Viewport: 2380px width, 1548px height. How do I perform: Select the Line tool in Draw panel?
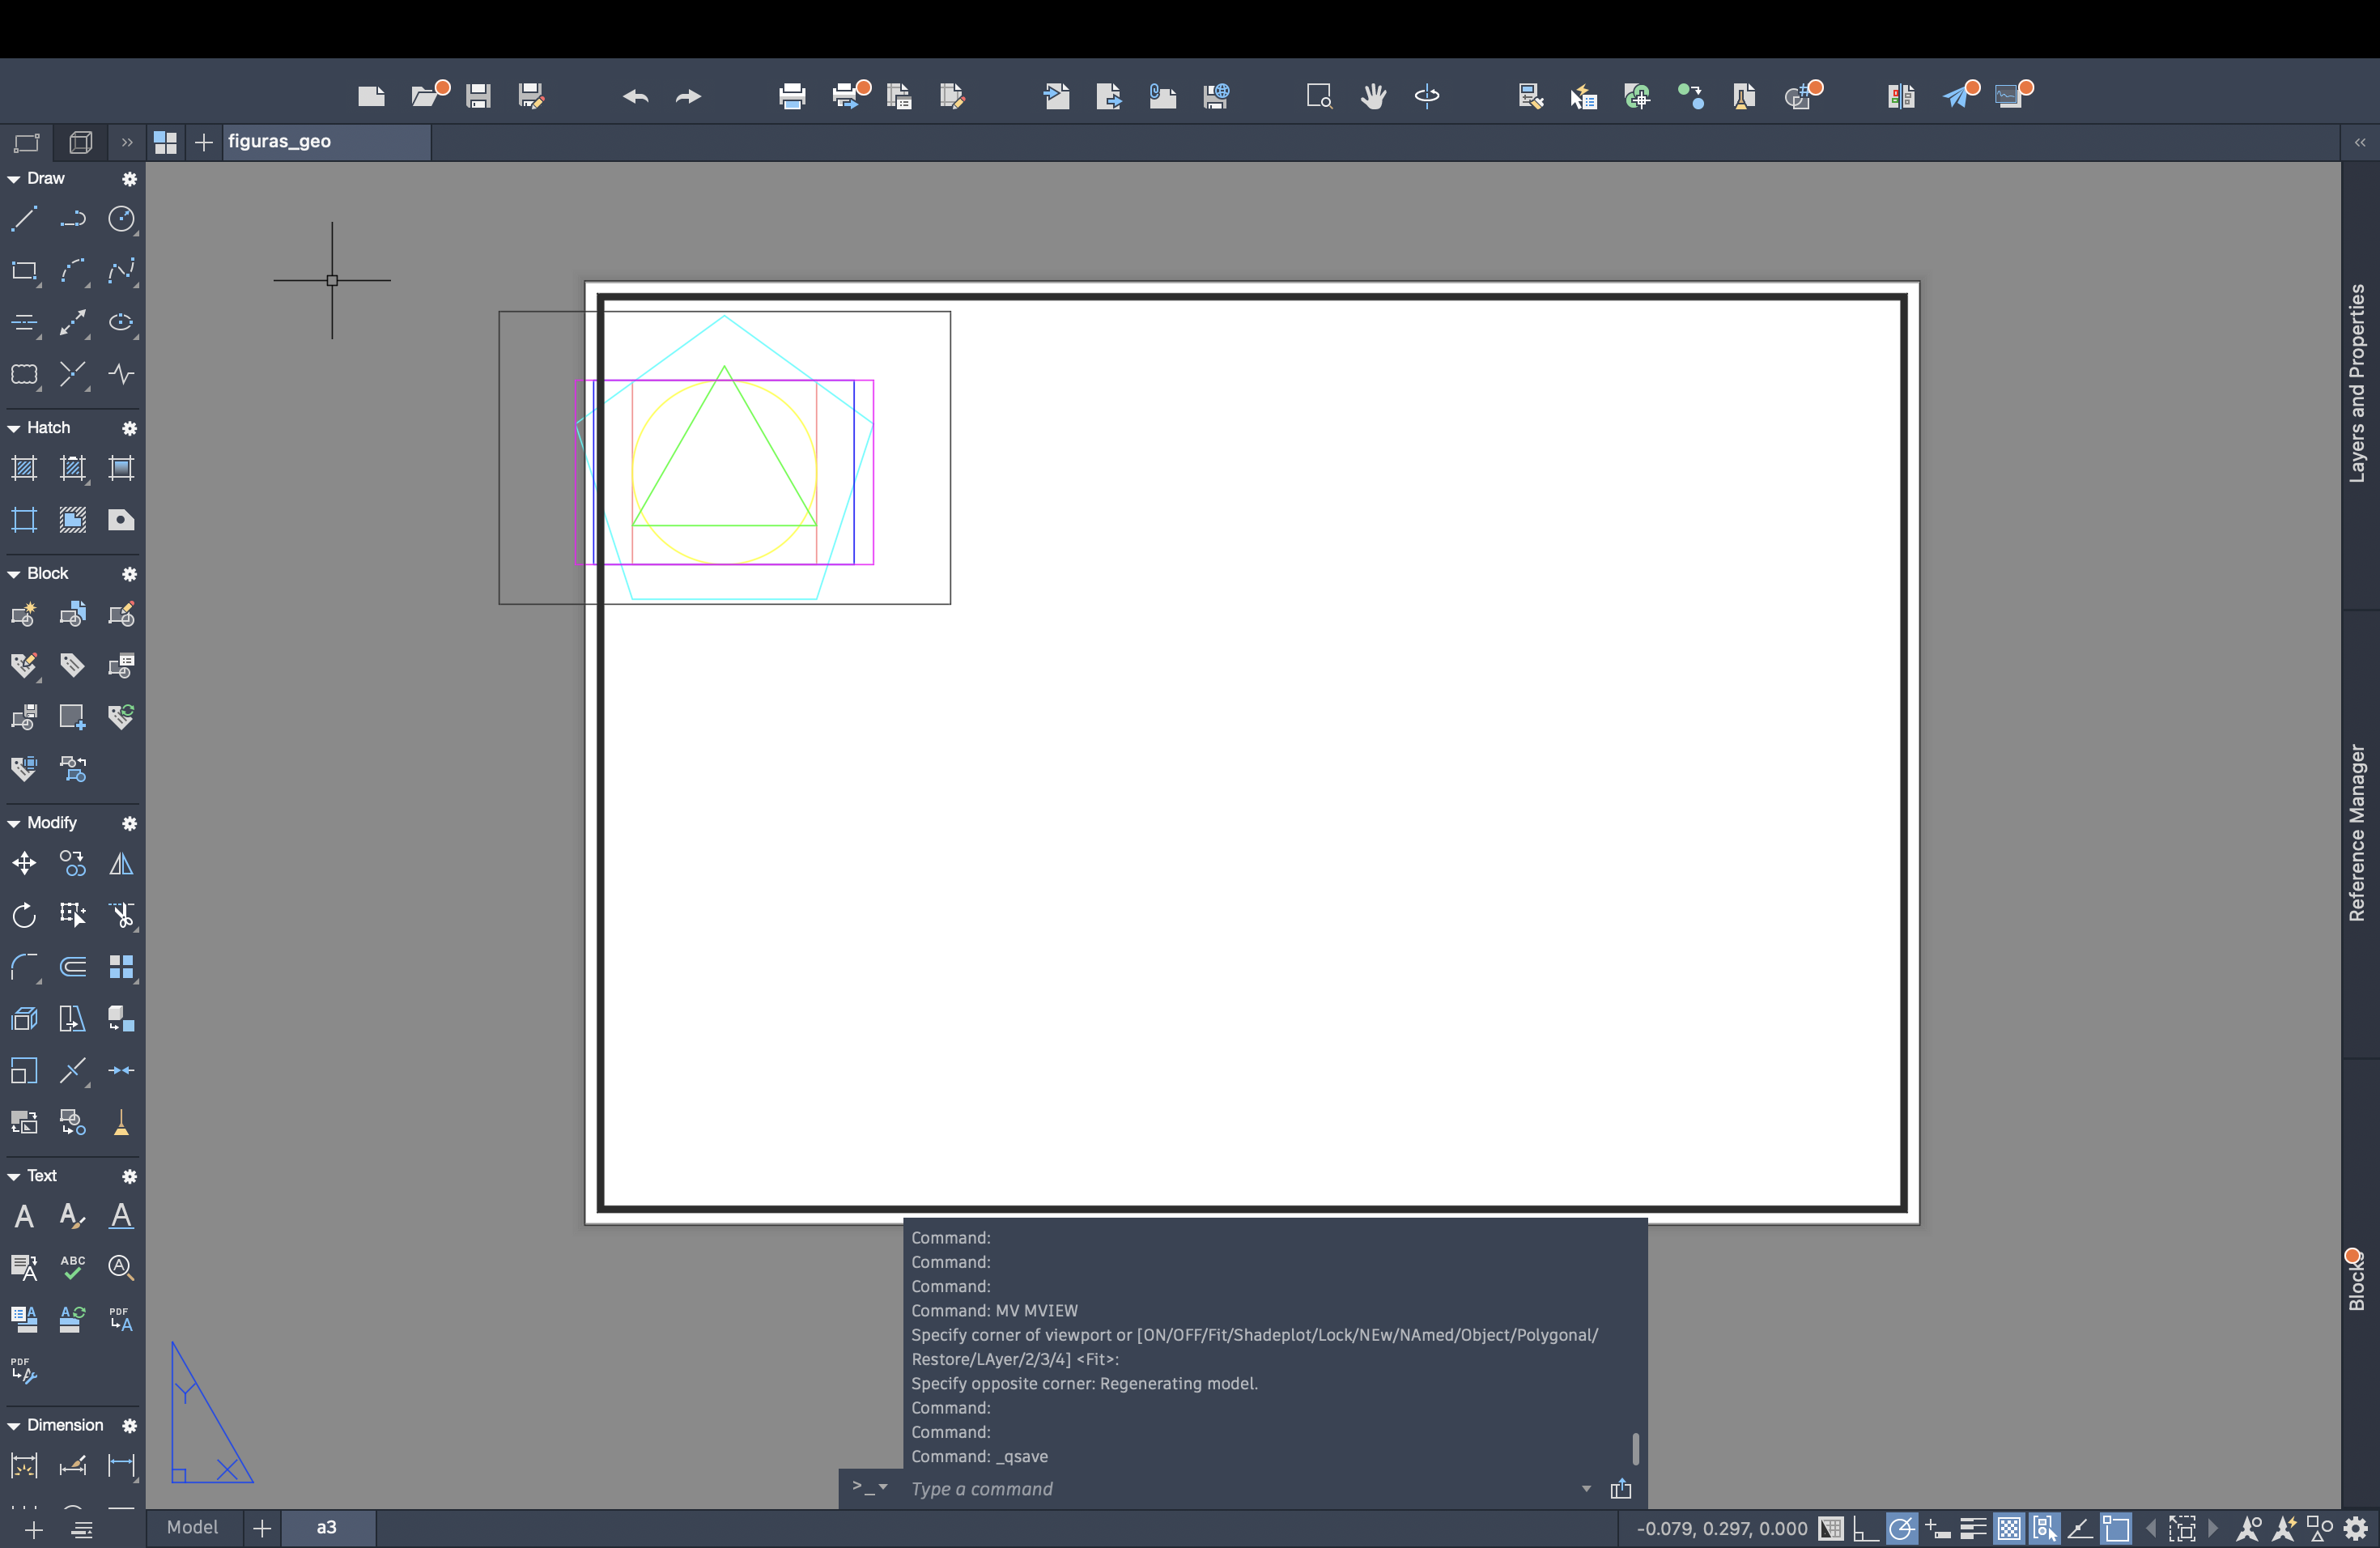click(24, 218)
